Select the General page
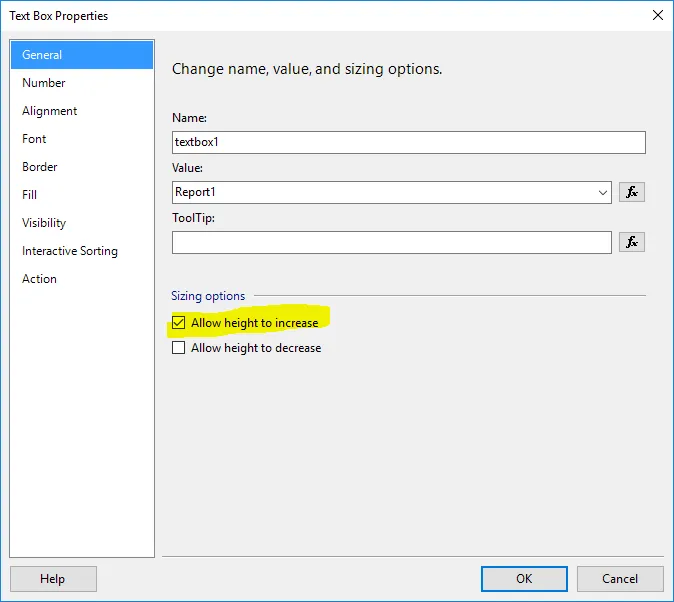 82,55
